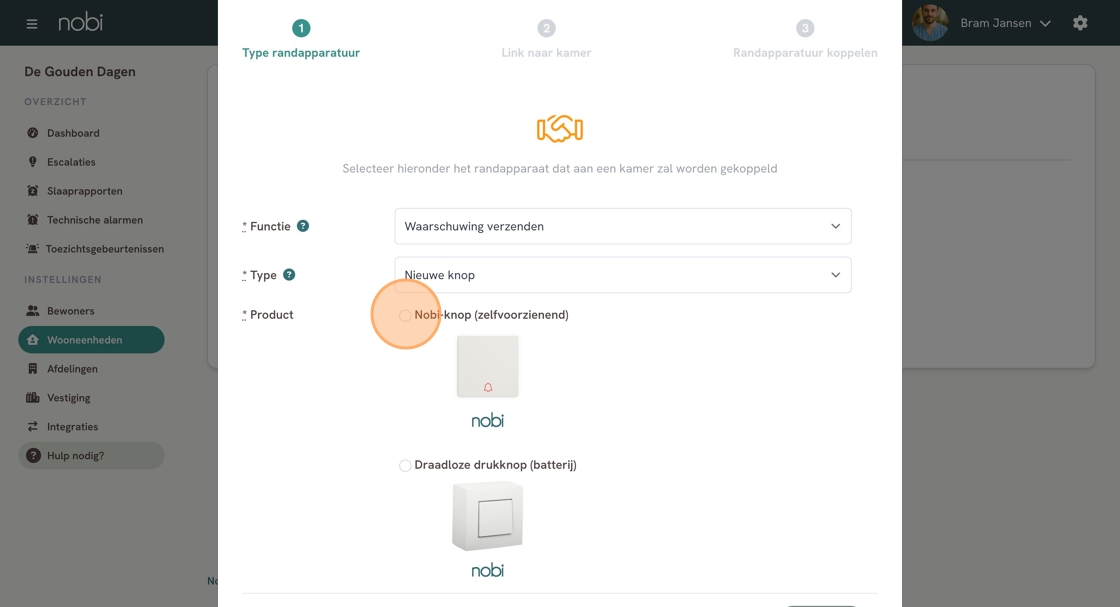Screen dimensions: 1120x607
Task: Click the Dashboard gauge icon in sidebar
Action: 33,133
